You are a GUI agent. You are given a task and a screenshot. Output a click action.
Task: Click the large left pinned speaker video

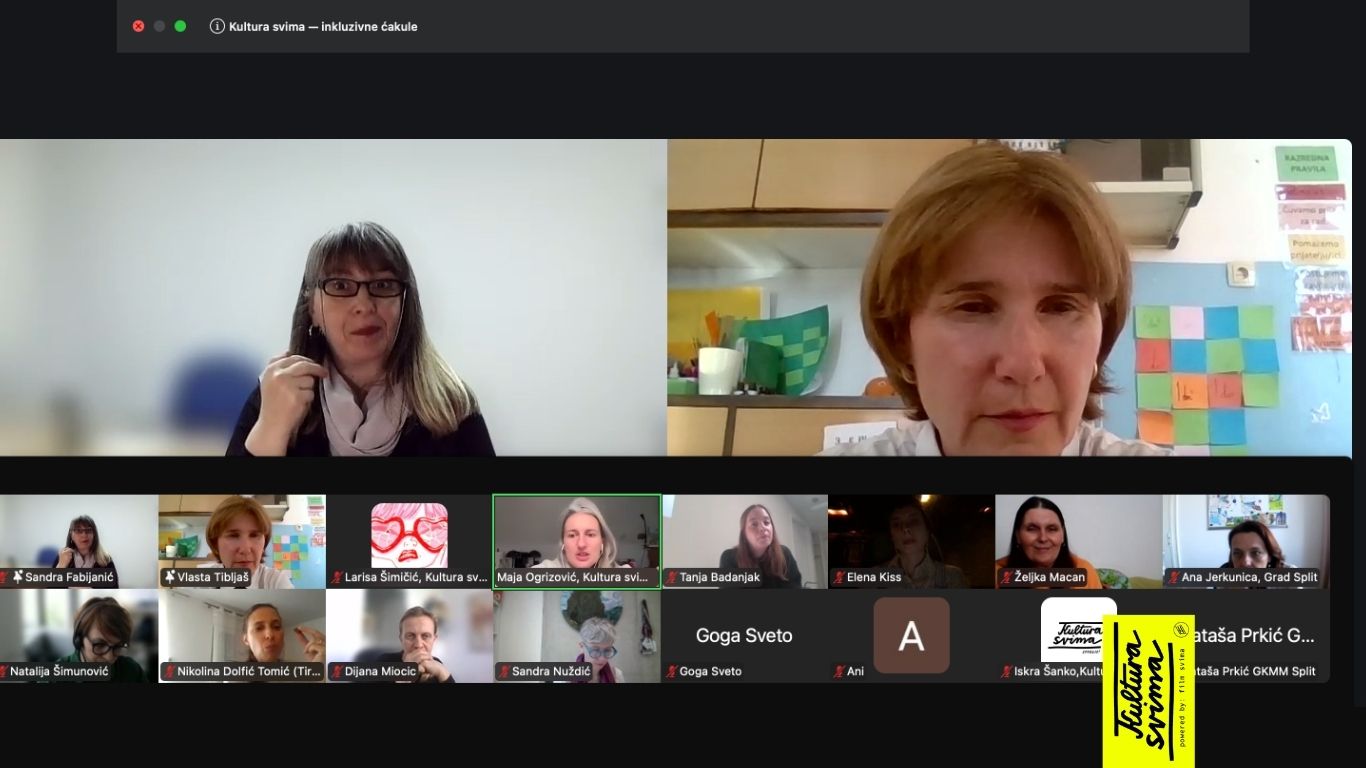coord(333,297)
